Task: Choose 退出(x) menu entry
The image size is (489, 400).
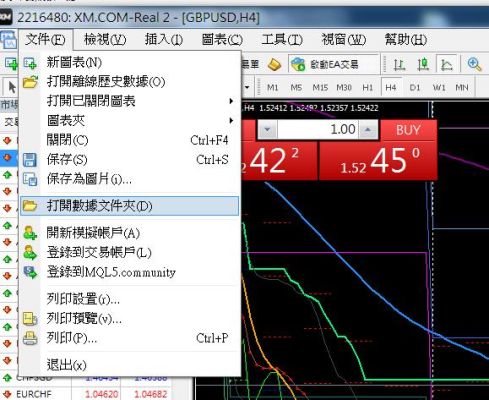Action: [x=130, y=365]
